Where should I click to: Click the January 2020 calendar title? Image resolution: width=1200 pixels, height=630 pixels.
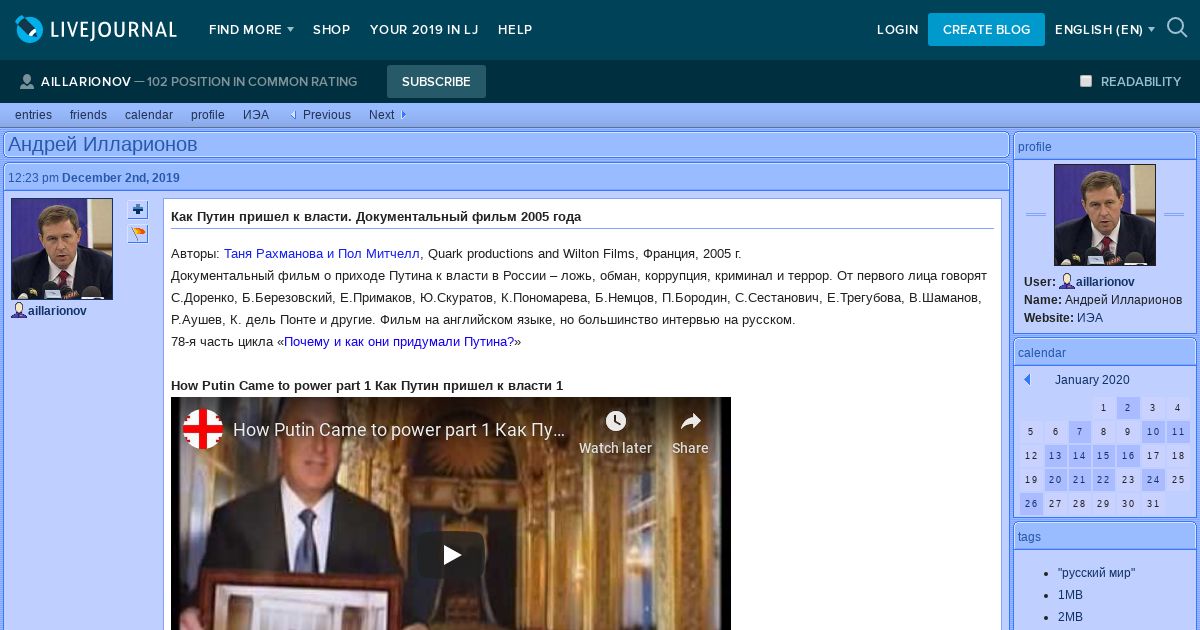tap(1092, 380)
